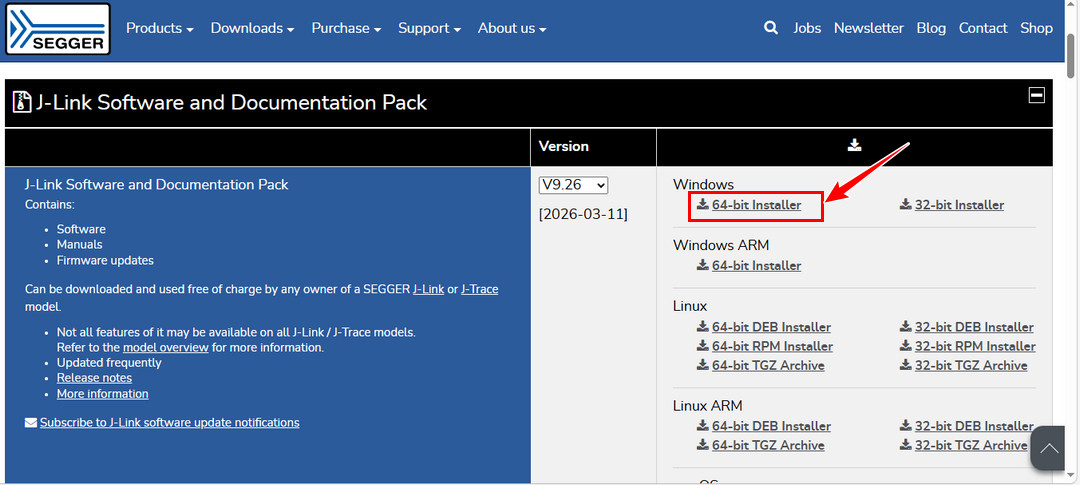1080x485 pixels.
Task: Subscribe to J-Link software update notifications
Action: coord(169,423)
